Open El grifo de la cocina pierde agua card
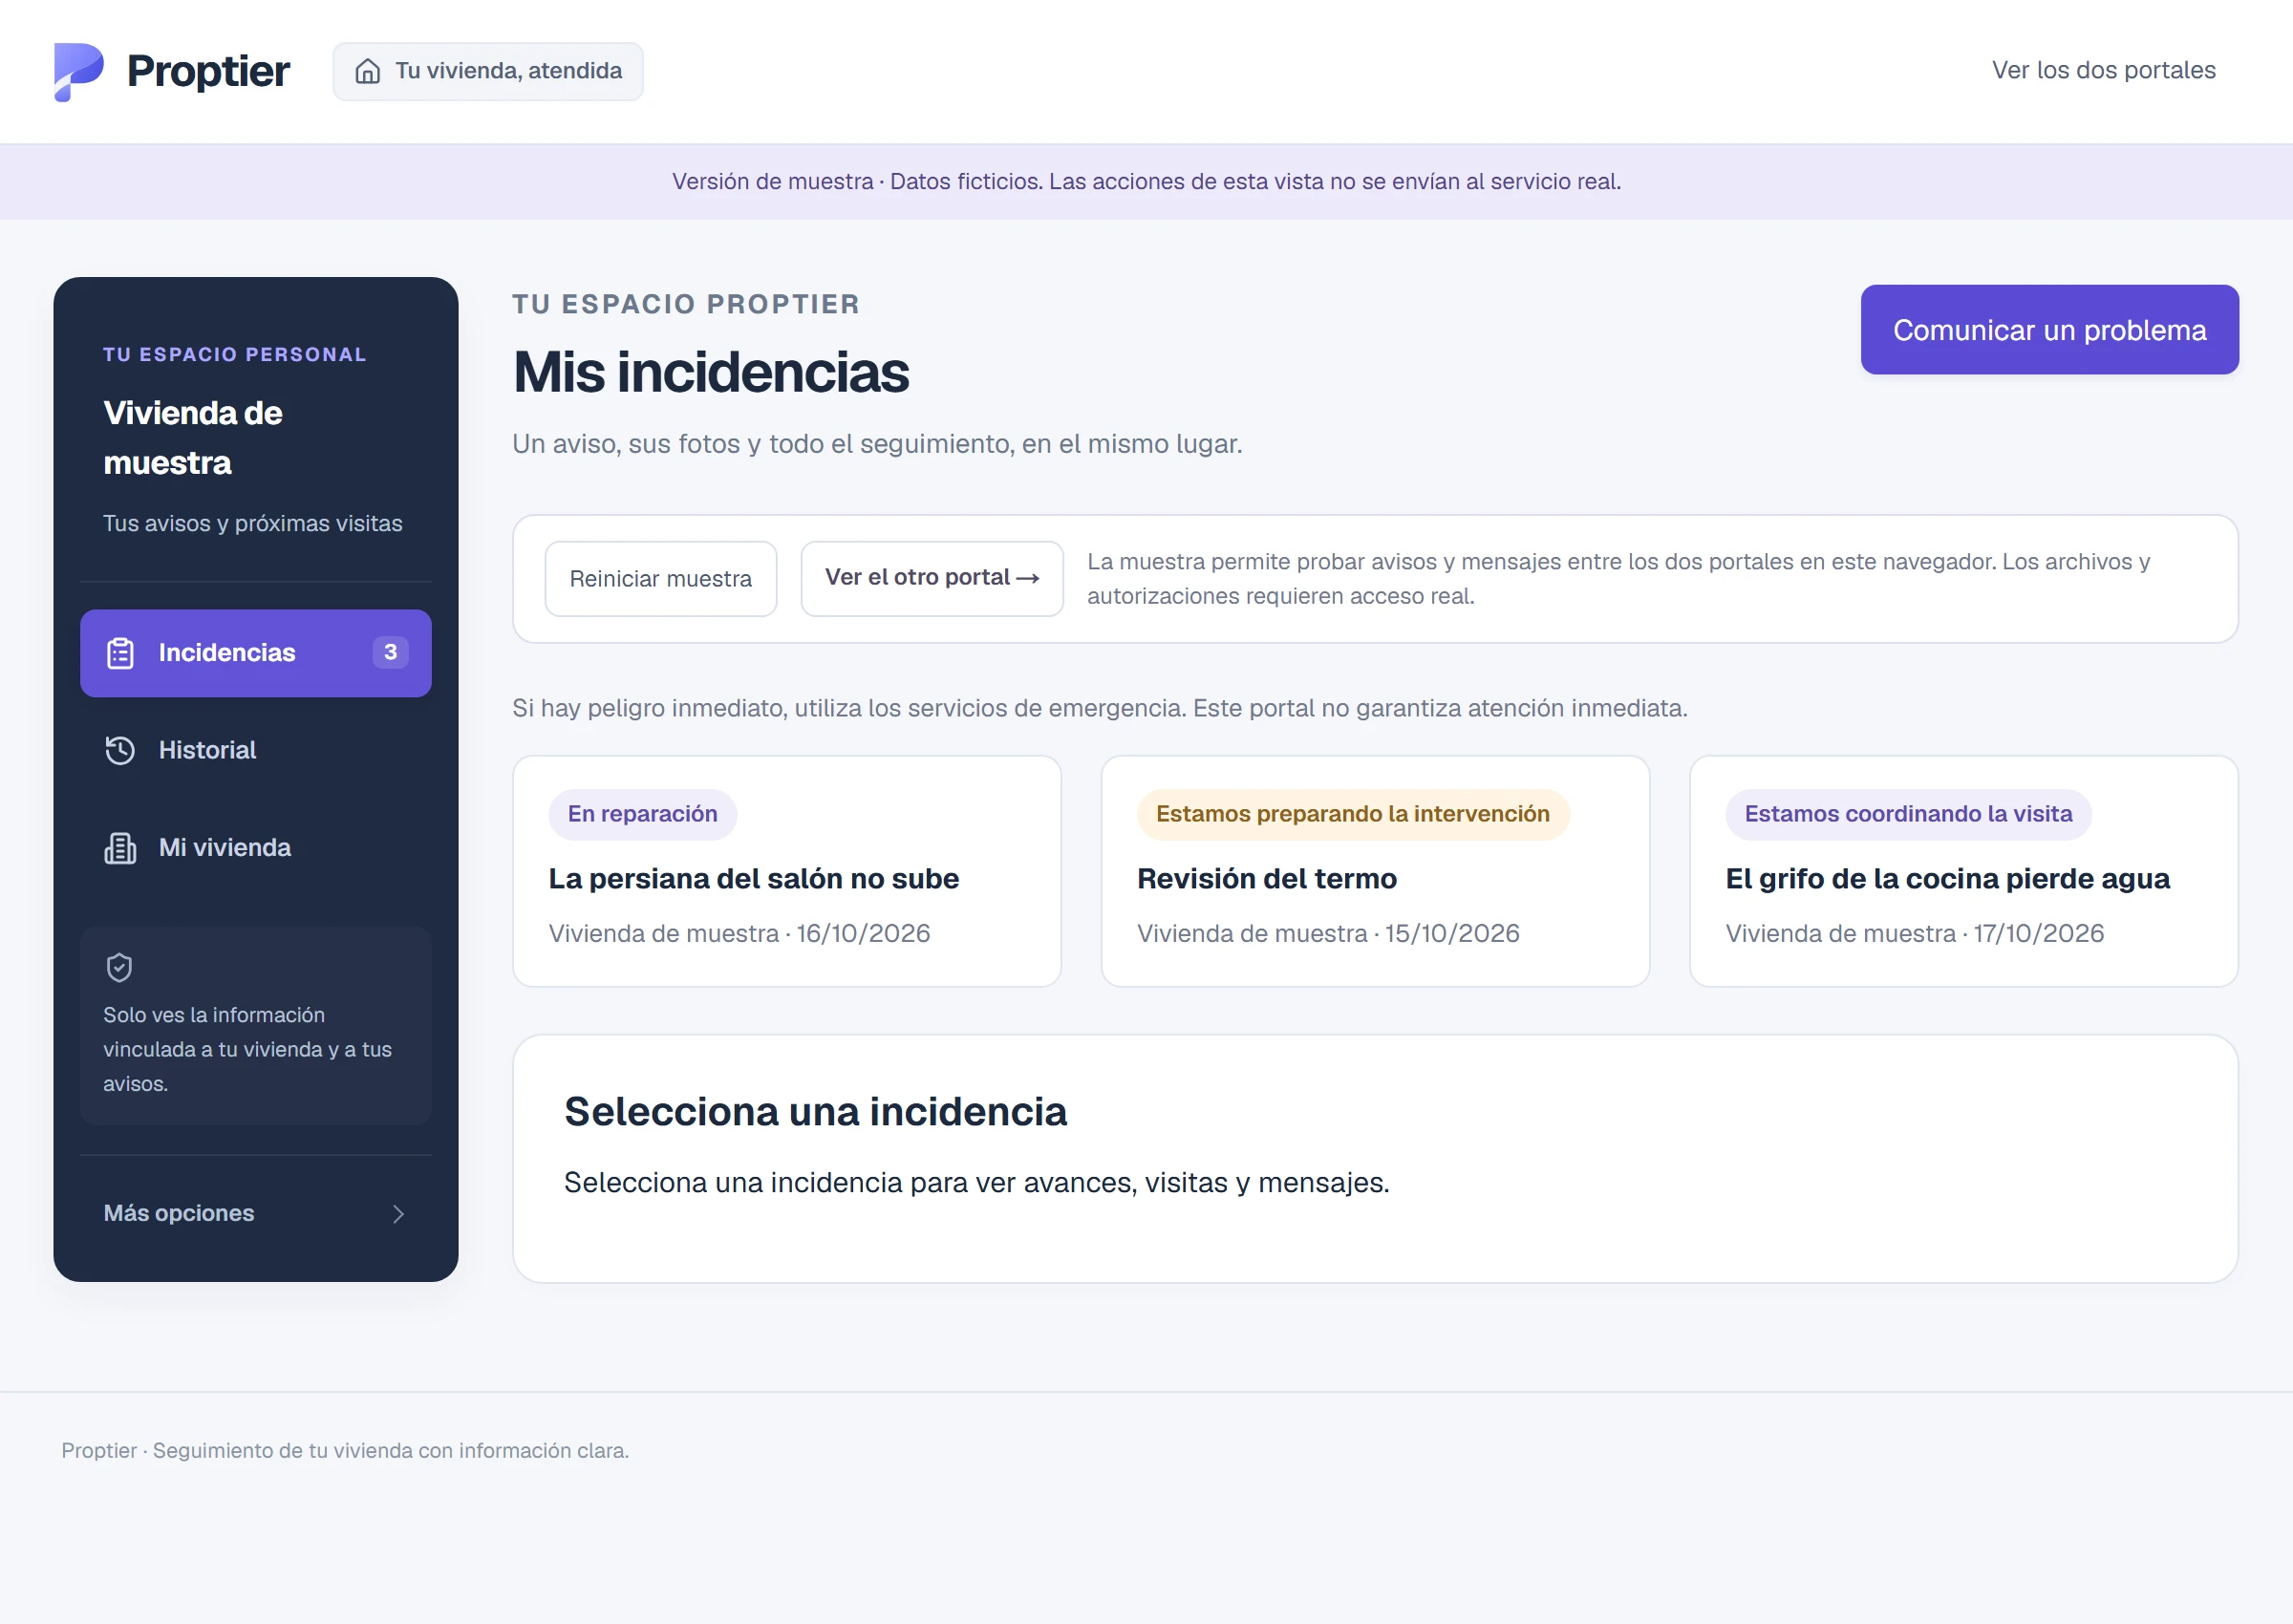Viewport: 2293px width, 1624px height. click(1963, 871)
